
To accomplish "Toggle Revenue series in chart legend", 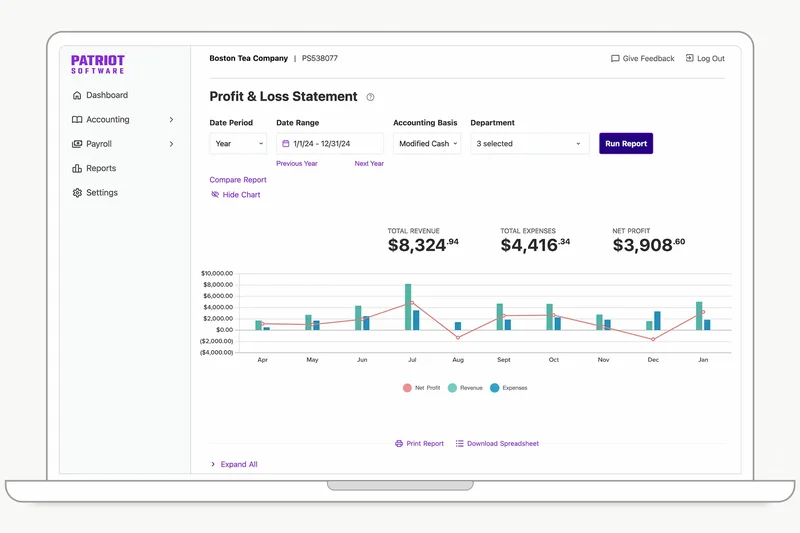I will click(465, 388).
